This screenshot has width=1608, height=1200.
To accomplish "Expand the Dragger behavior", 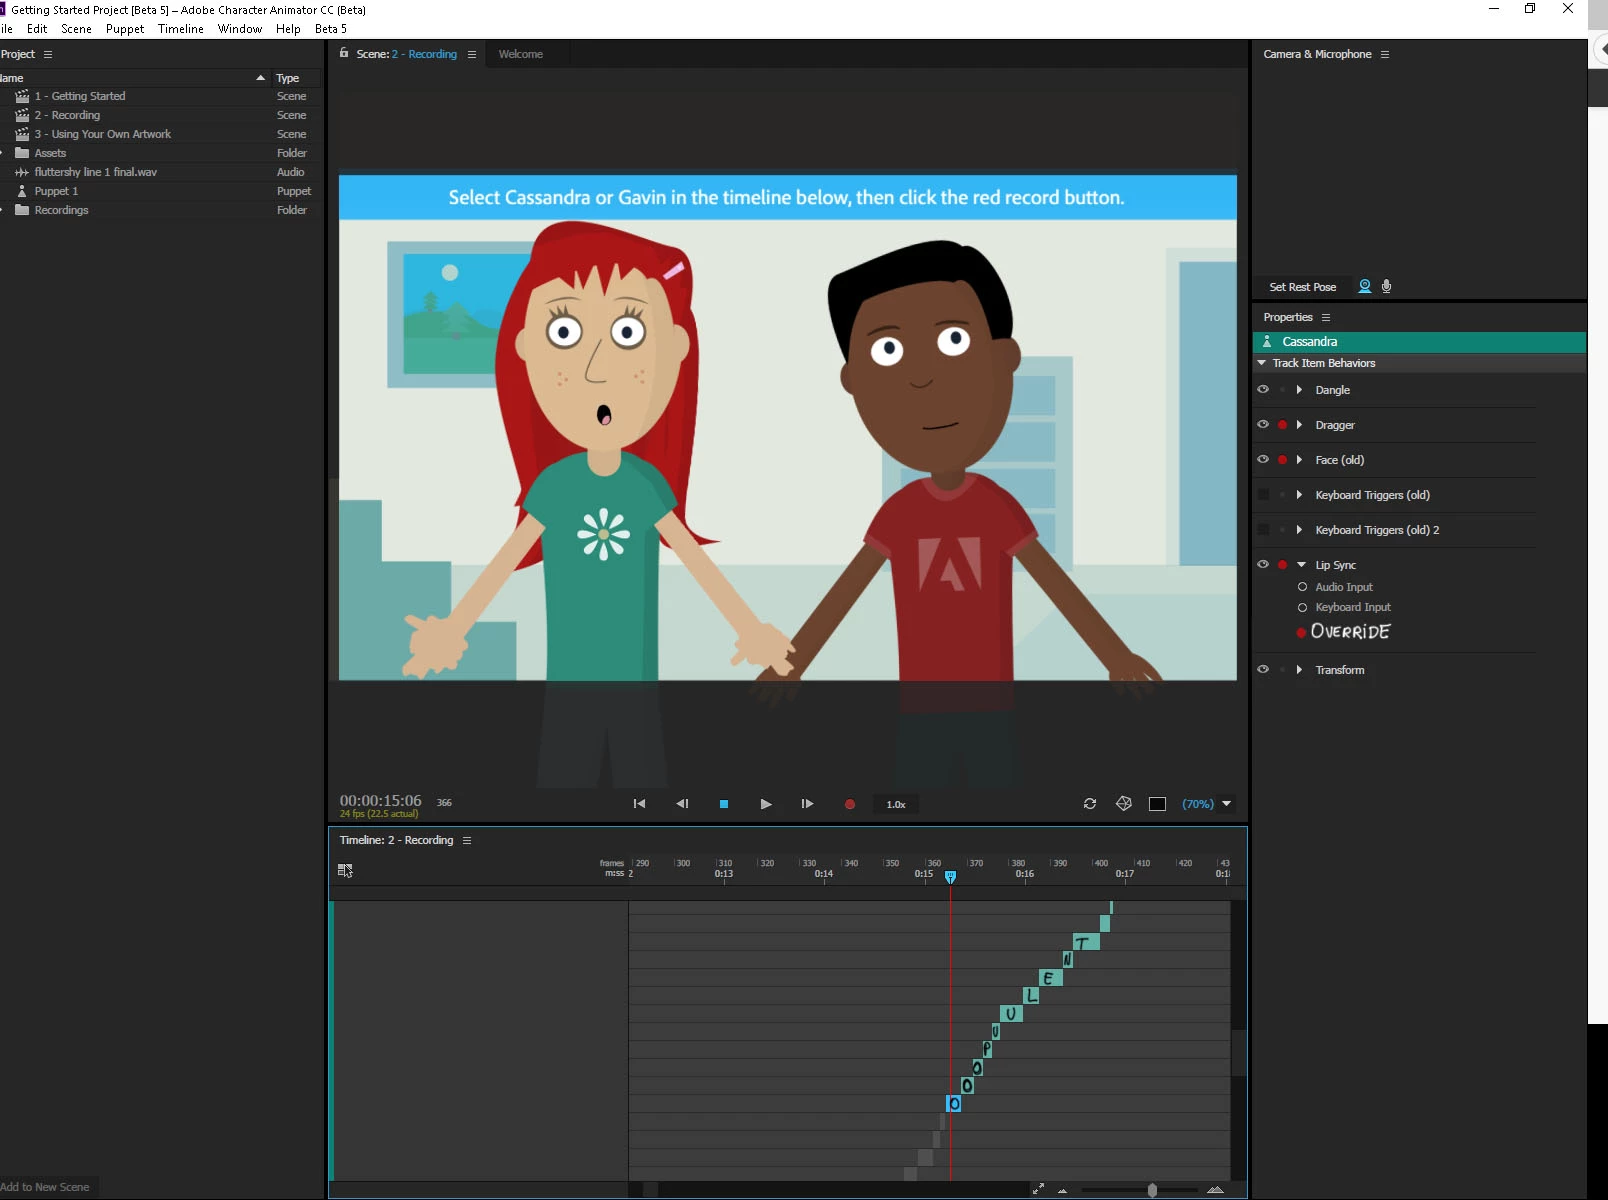I will pyautogui.click(x=1299, y=425).
